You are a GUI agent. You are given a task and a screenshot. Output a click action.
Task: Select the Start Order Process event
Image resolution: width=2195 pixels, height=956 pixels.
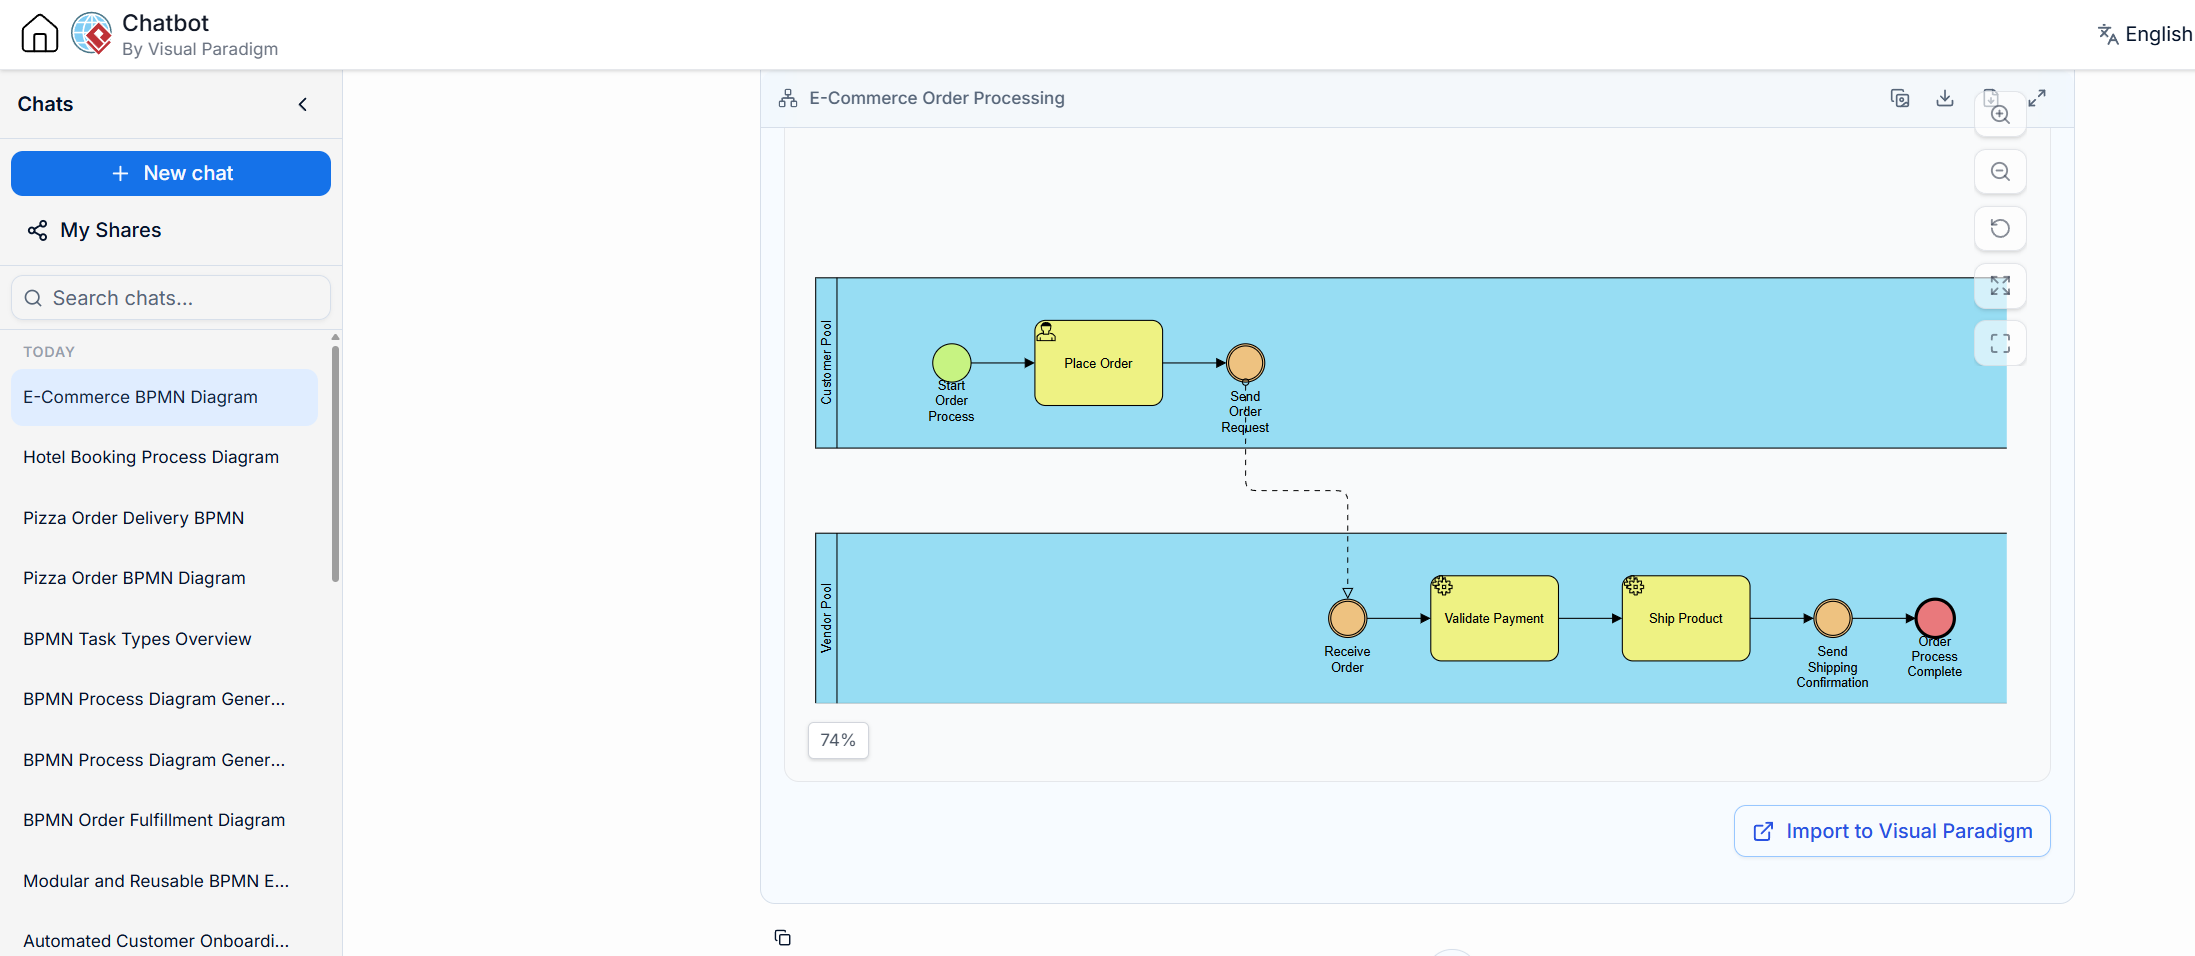(952, 363)
